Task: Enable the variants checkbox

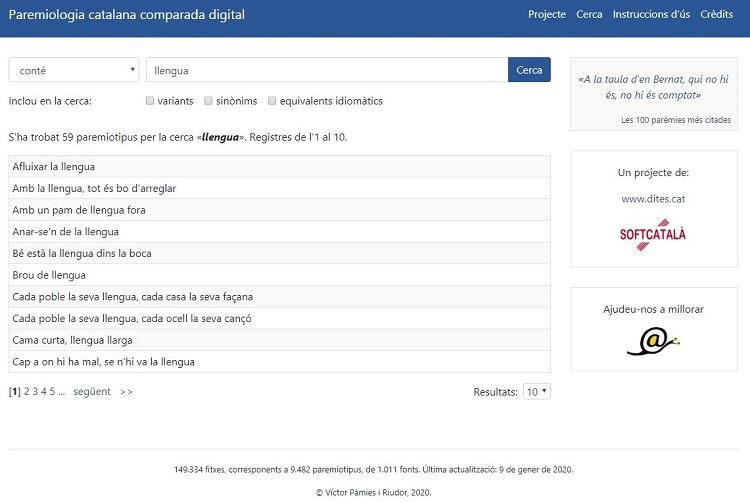Action: click(150, 101)
